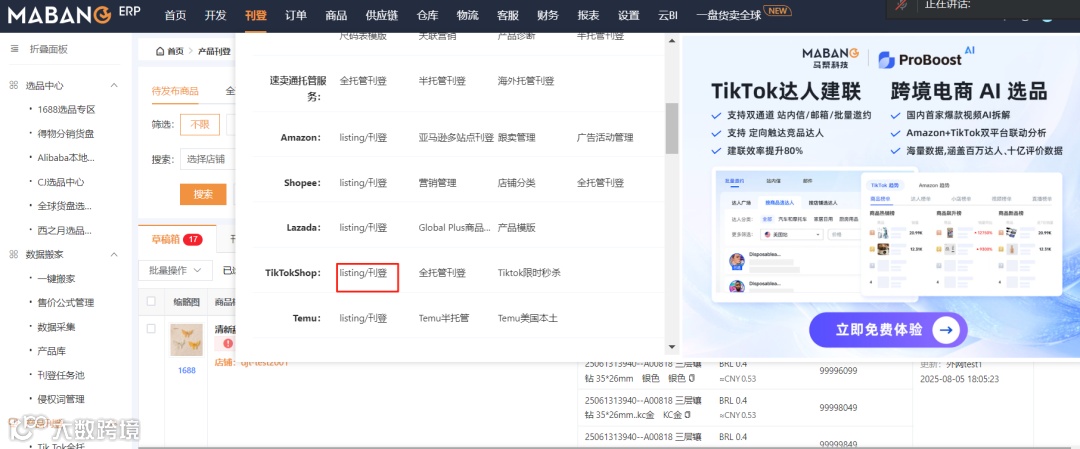Click the orange 搜索 button

coord(203,194)
